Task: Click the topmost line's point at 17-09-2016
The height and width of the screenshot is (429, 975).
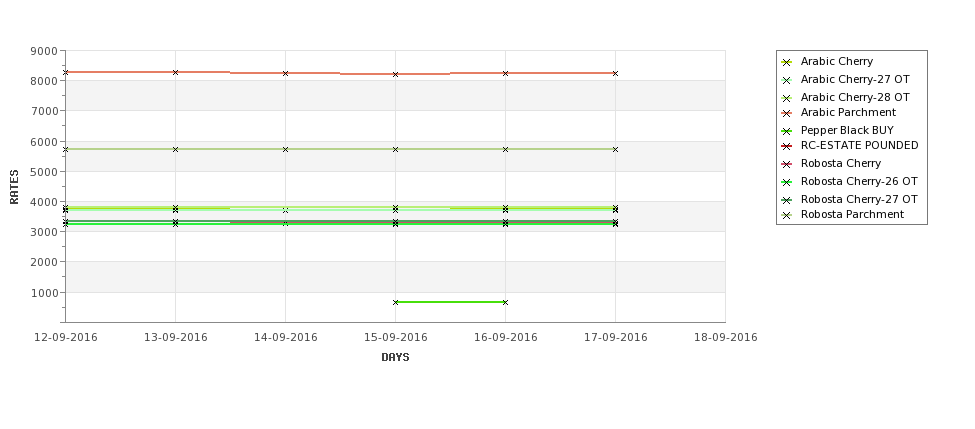Action: click(x=615, y=73)
